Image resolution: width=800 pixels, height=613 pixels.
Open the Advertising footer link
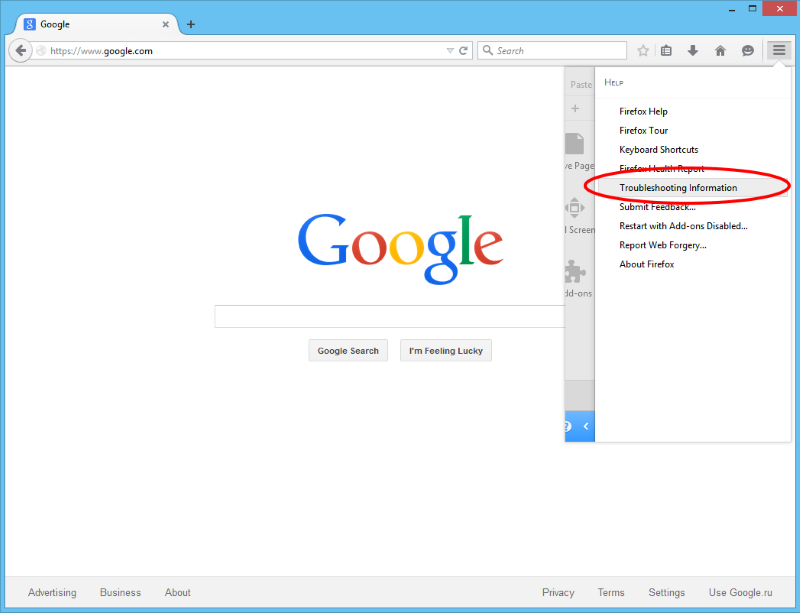[x=52, y=592]
